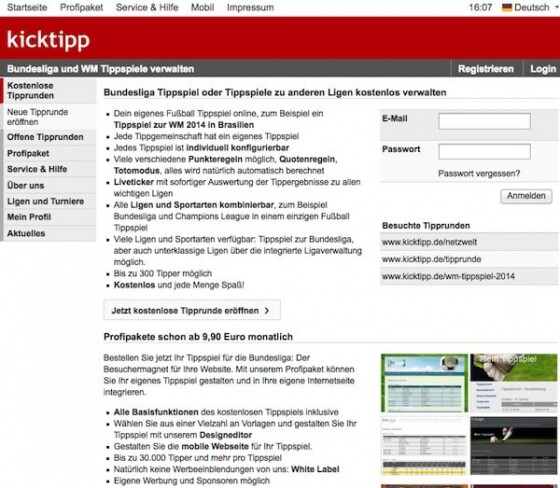Viewport: 560px width, 488px height.
Task: Open Startseite in top navigation
Action: pos(27,7)
